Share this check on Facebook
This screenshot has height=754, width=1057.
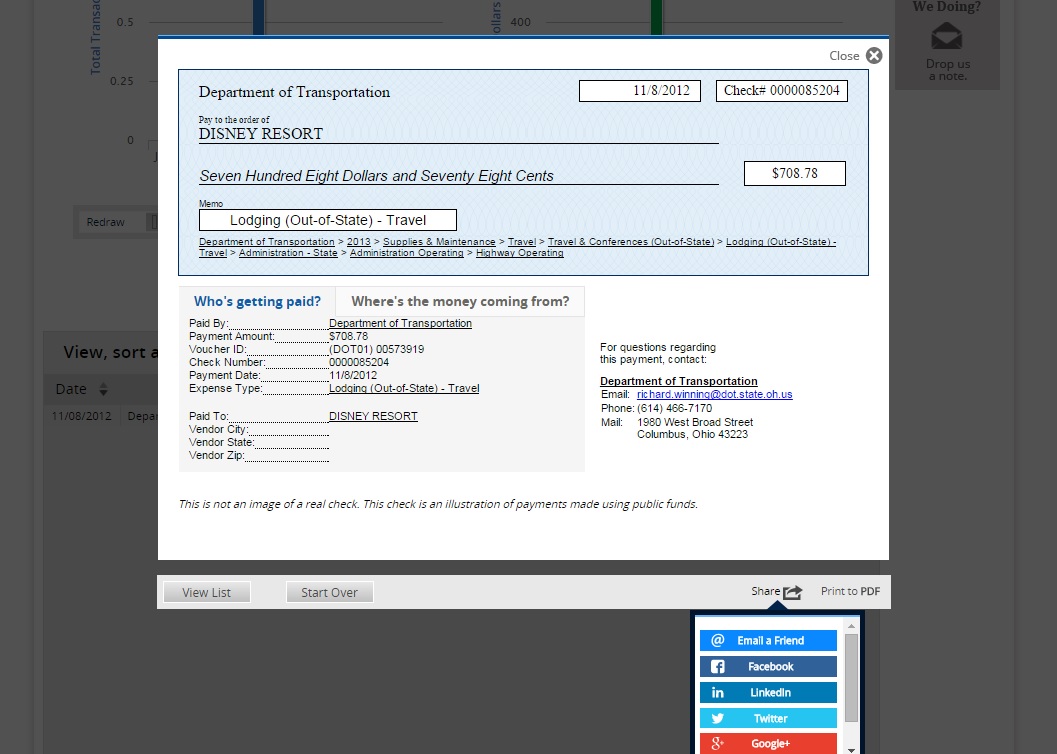point(769,667)
